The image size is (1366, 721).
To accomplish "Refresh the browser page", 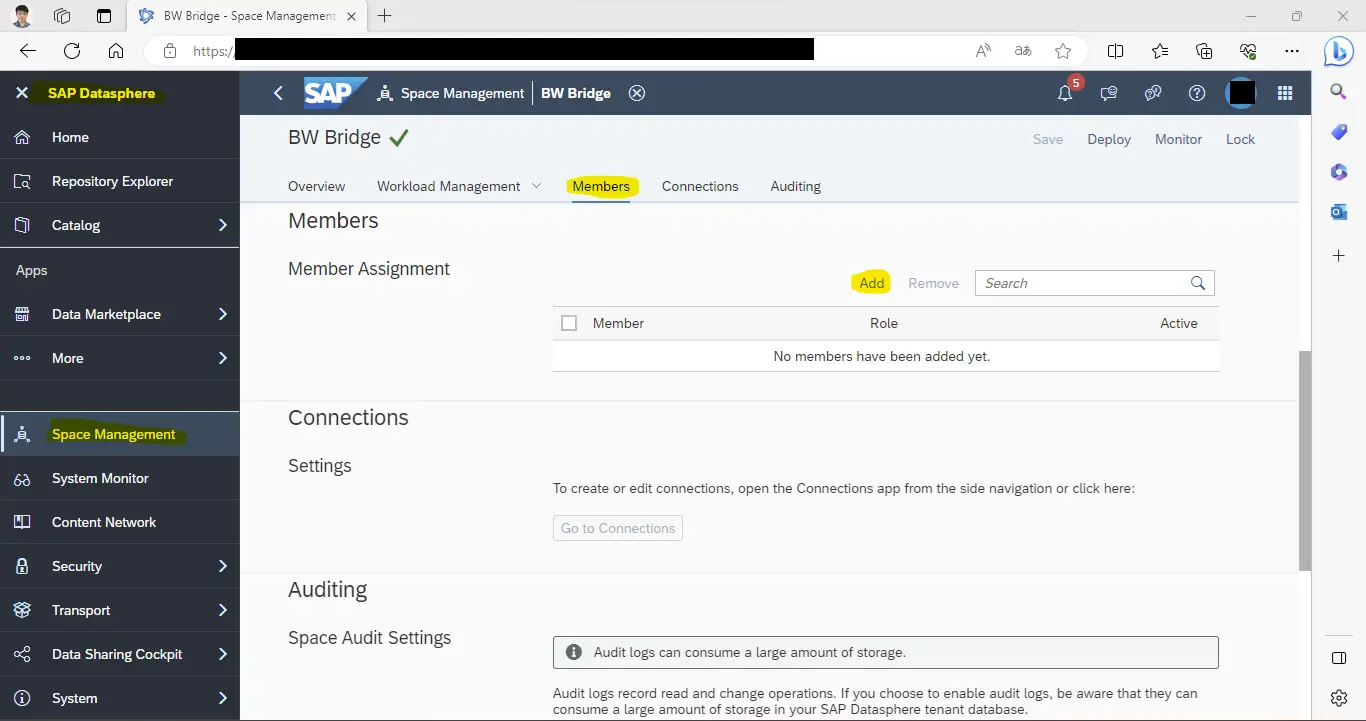I will click(72, 51).
